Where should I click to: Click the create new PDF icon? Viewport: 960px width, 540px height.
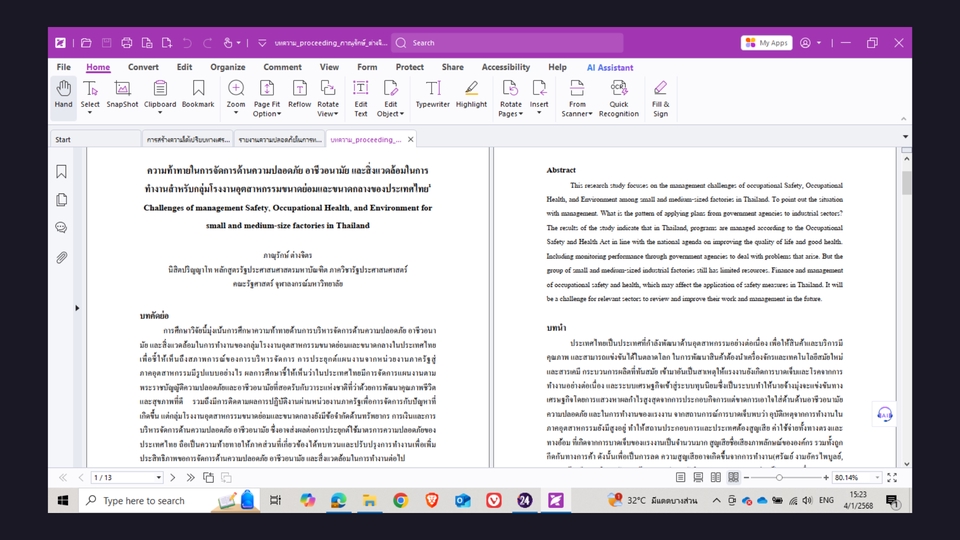tap(167, 43)
